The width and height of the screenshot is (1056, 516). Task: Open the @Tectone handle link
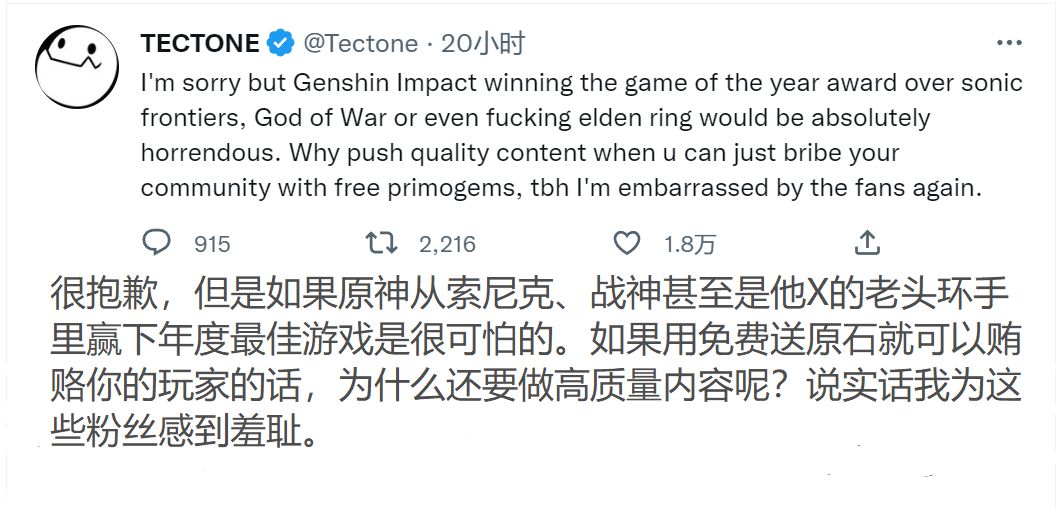pos(360,44)
